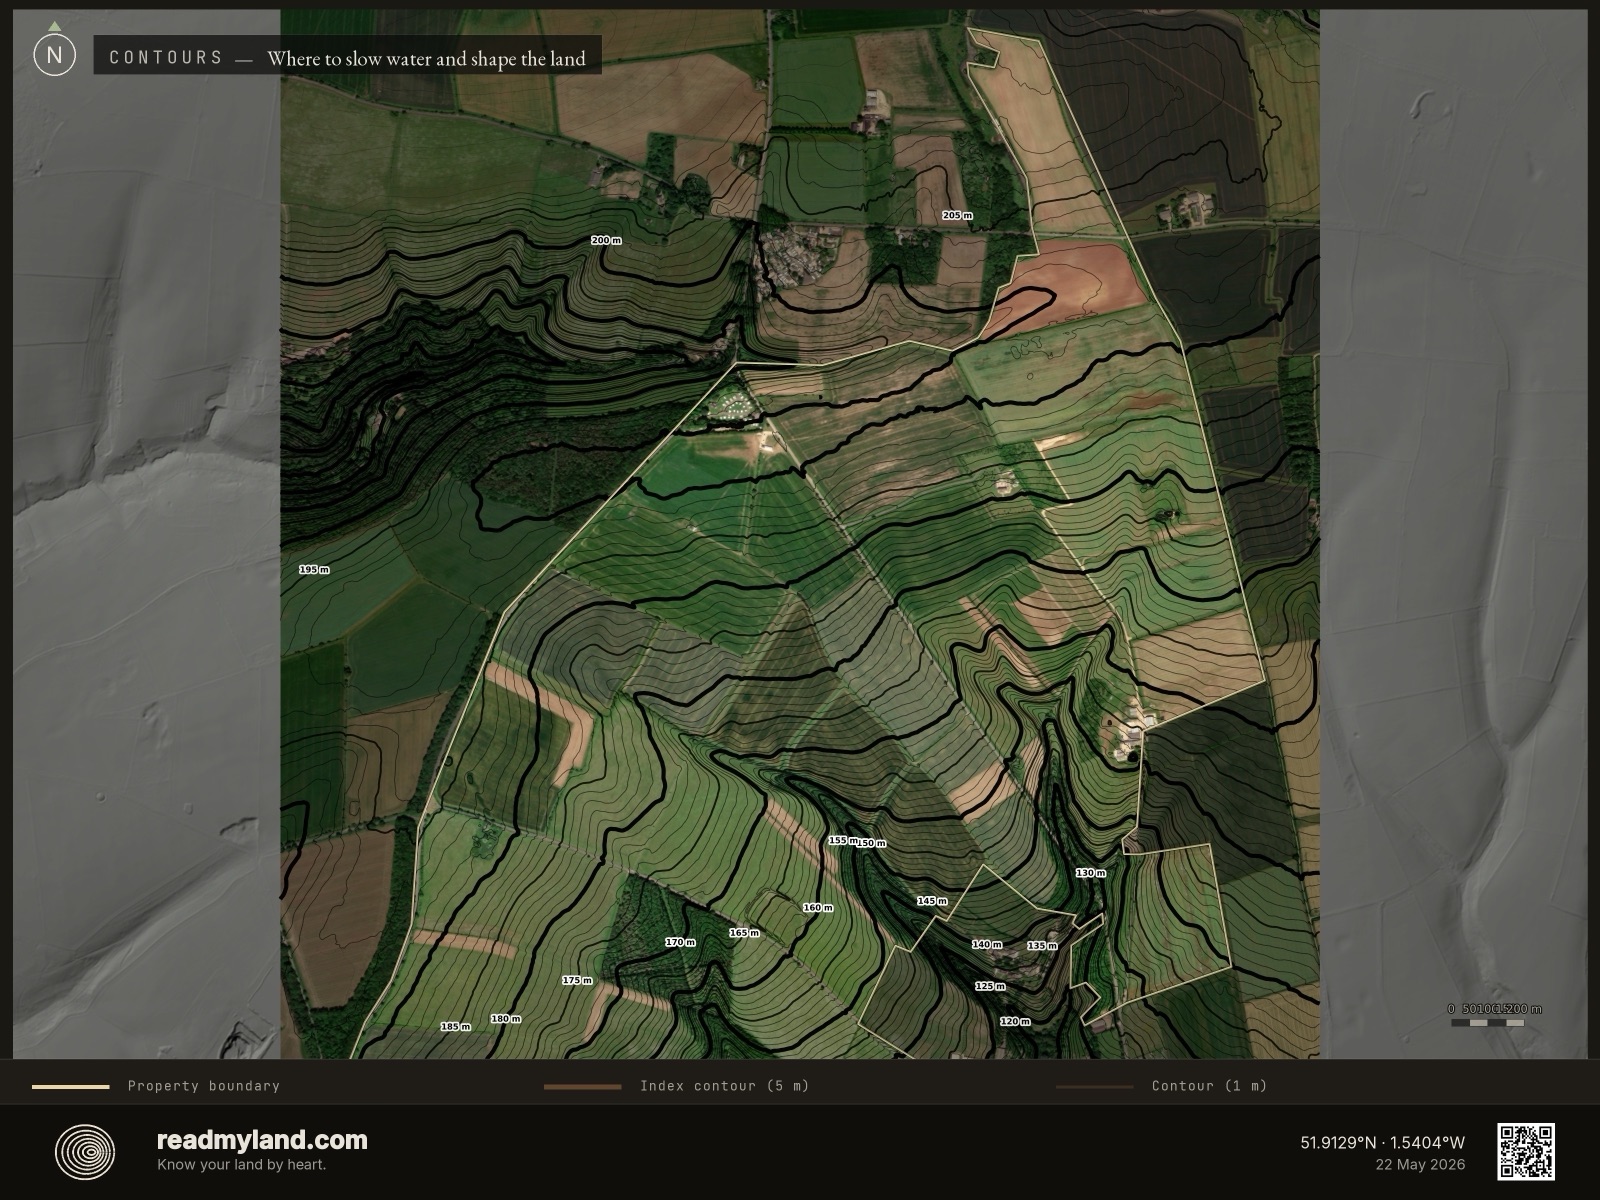
Task: Click the 195 m contour label
Action: [314, 569]
